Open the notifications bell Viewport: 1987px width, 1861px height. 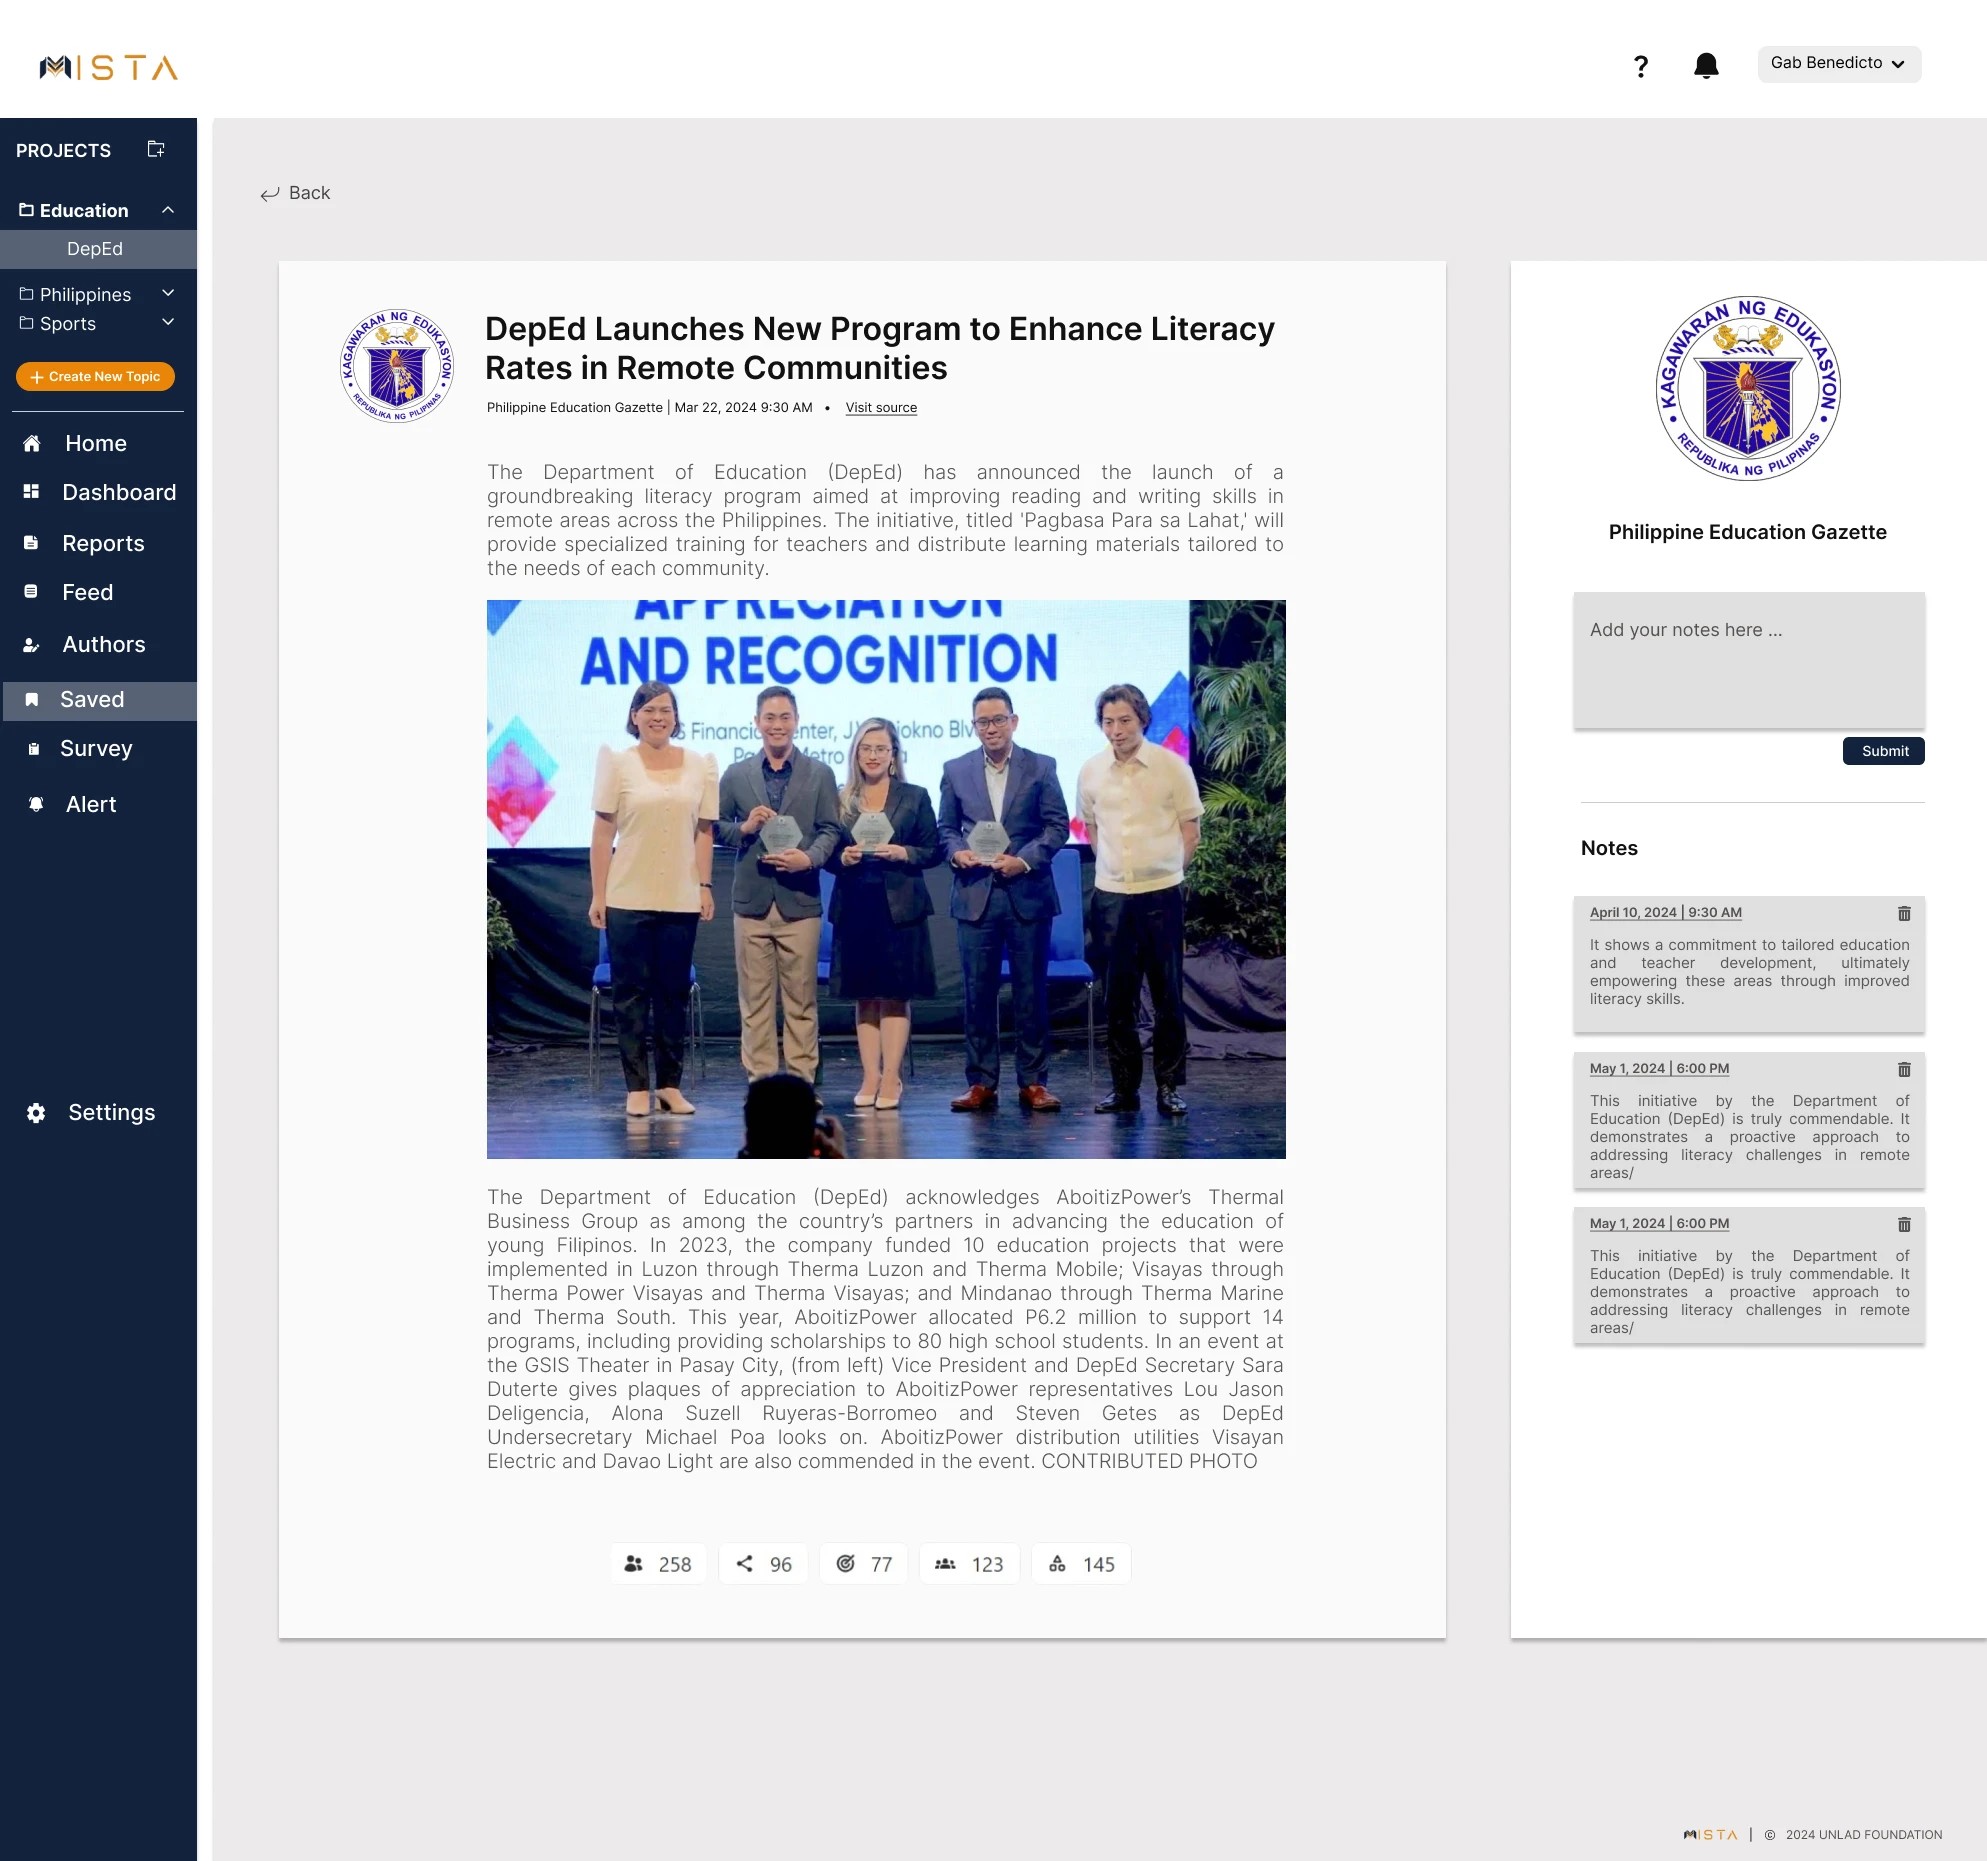pos(1706,66)
